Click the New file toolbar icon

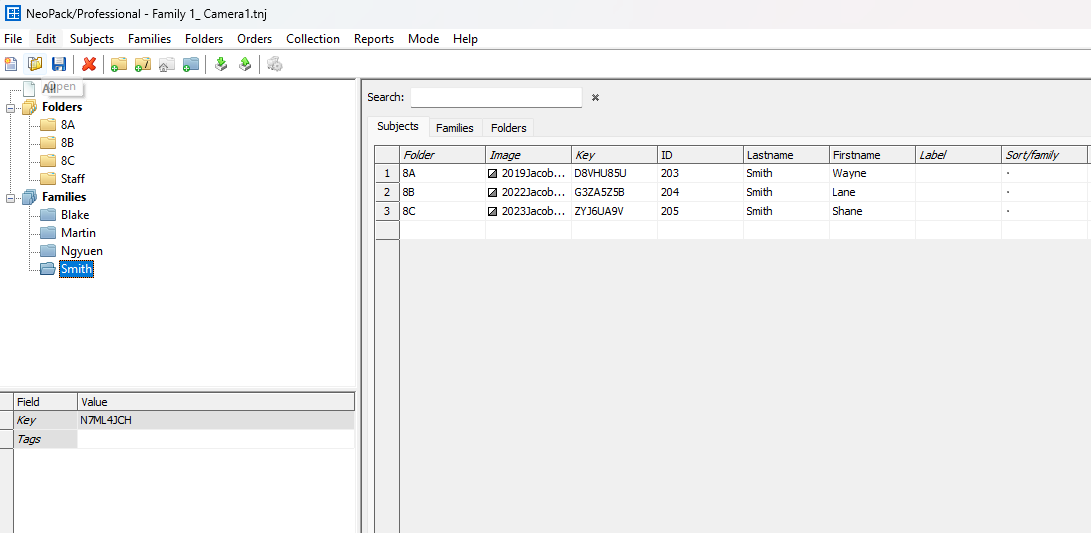[11, 64]
